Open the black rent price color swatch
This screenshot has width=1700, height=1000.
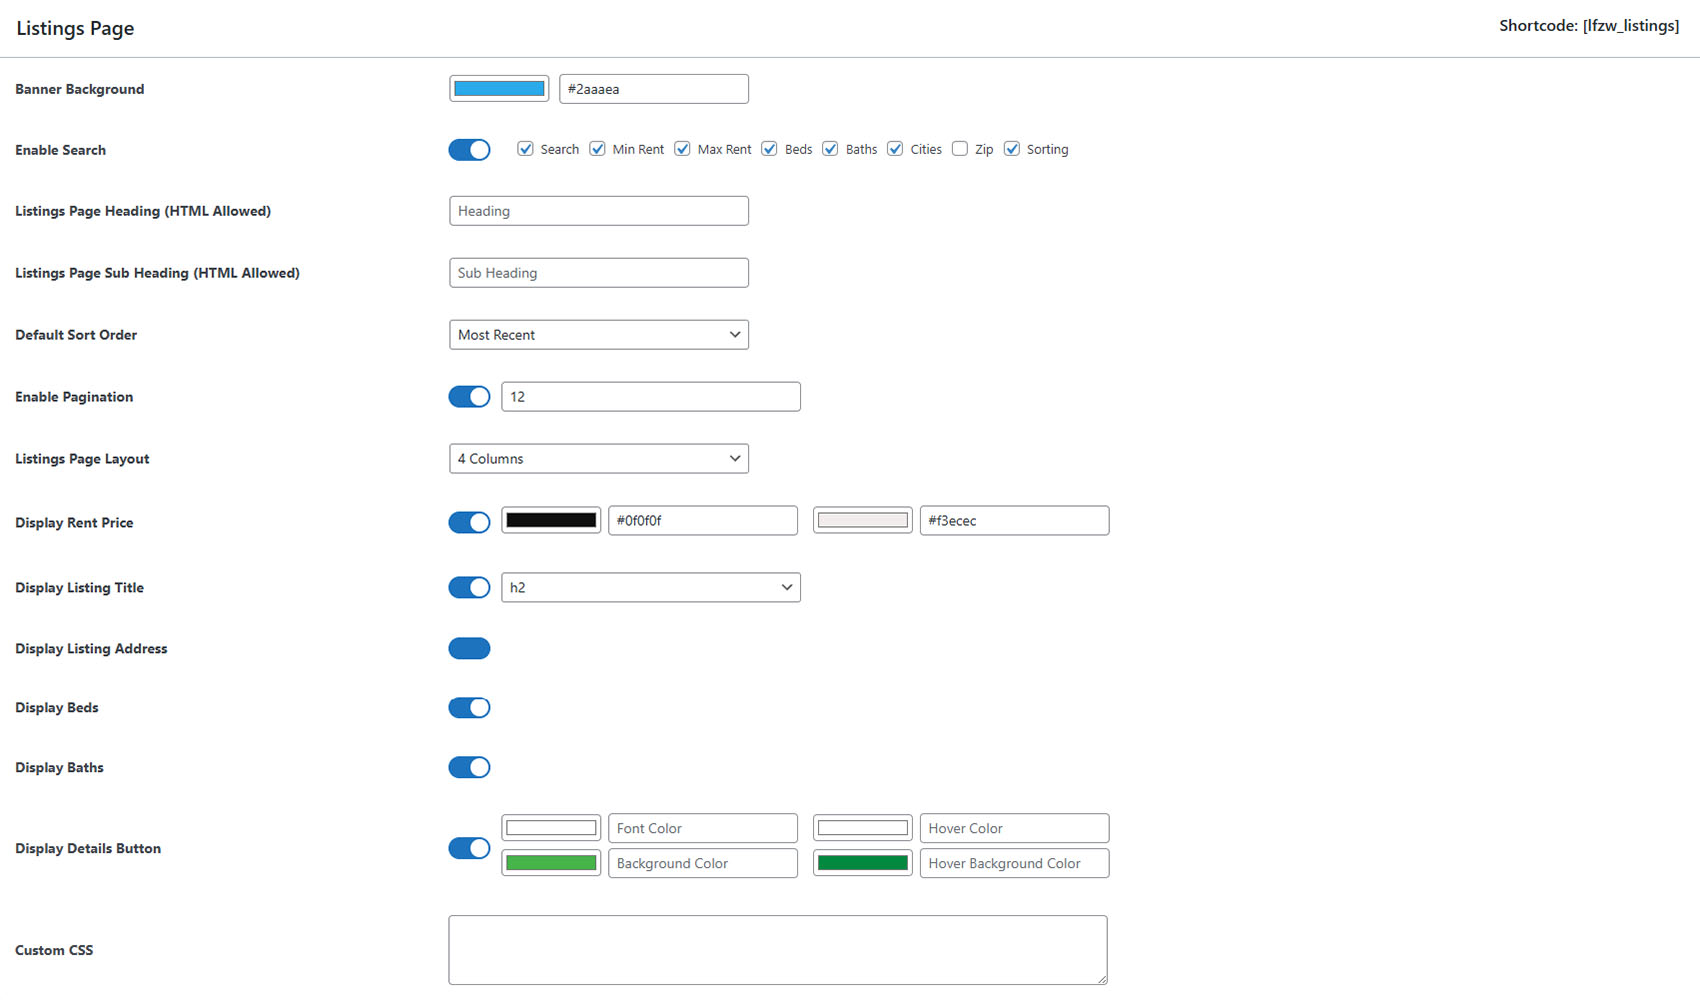tap(551, 520)
